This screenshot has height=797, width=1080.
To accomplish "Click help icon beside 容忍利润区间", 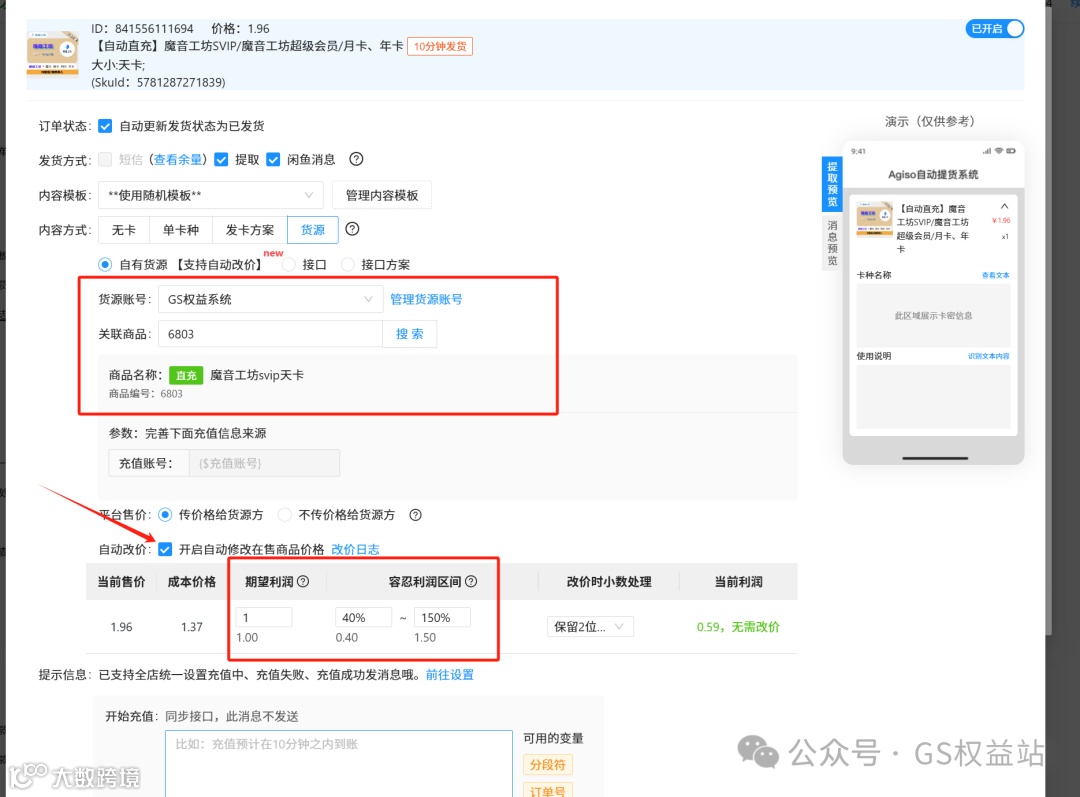I will click(471, 581).
